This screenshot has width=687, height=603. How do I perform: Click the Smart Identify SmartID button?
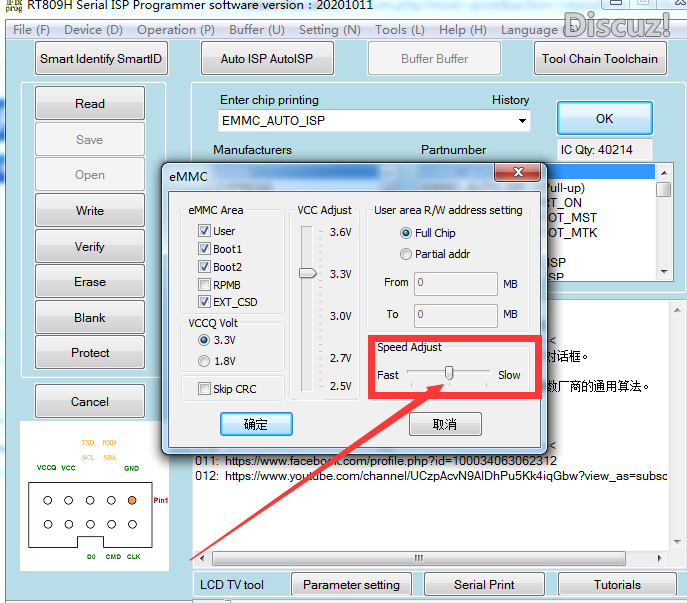tap(100, 59)
